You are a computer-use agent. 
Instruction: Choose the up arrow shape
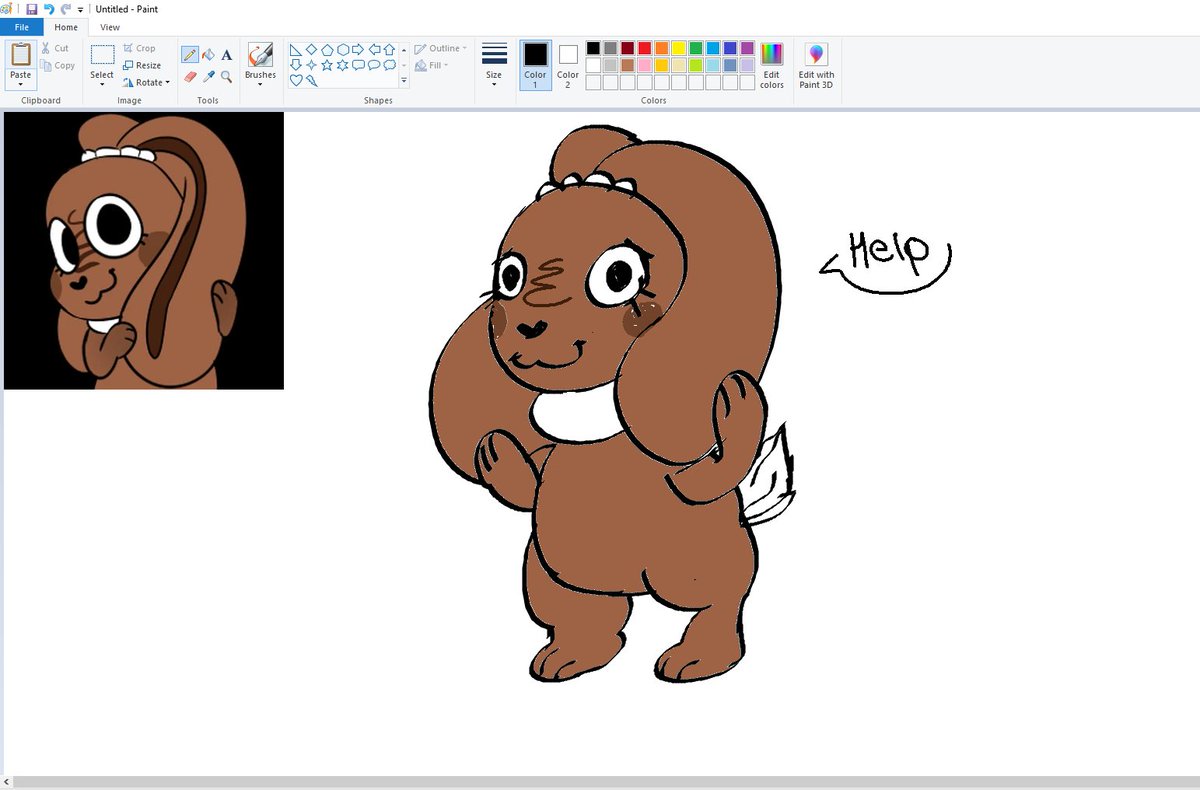tap(389, 49)
